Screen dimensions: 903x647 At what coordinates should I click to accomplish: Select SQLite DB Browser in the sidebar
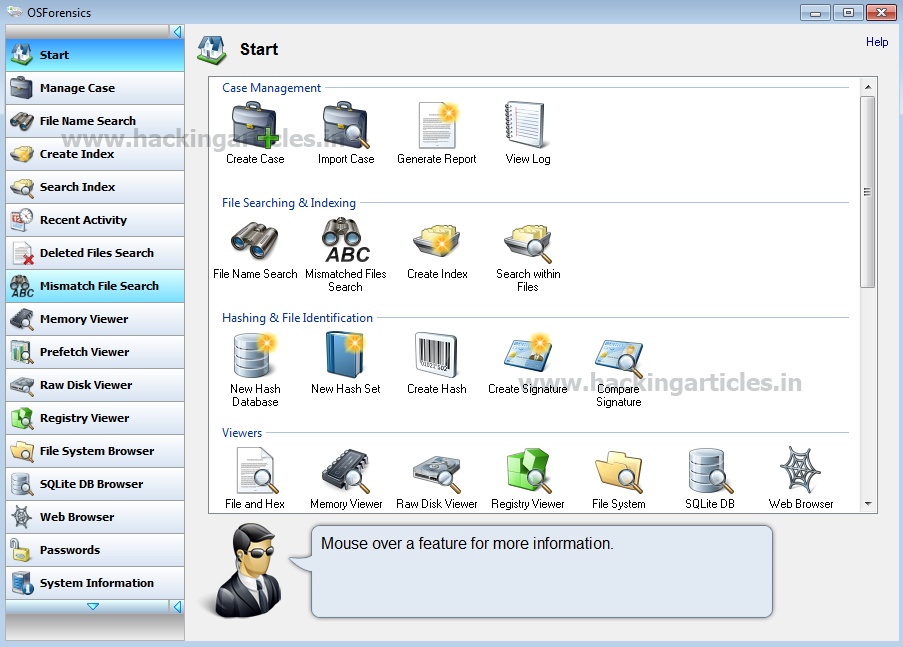95,484
